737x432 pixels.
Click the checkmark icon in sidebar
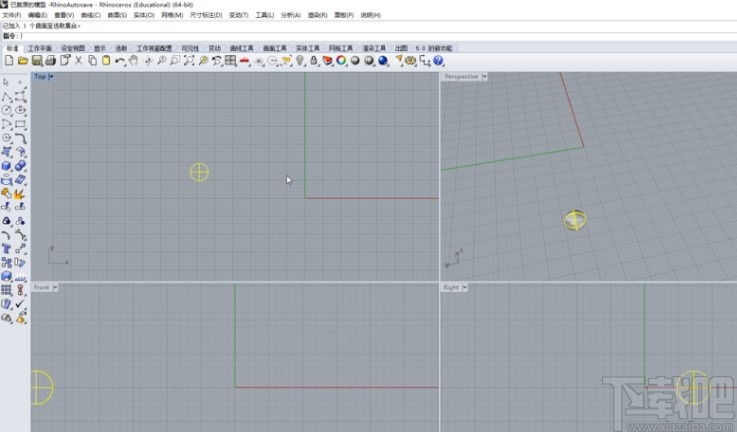tap(20, 304)
